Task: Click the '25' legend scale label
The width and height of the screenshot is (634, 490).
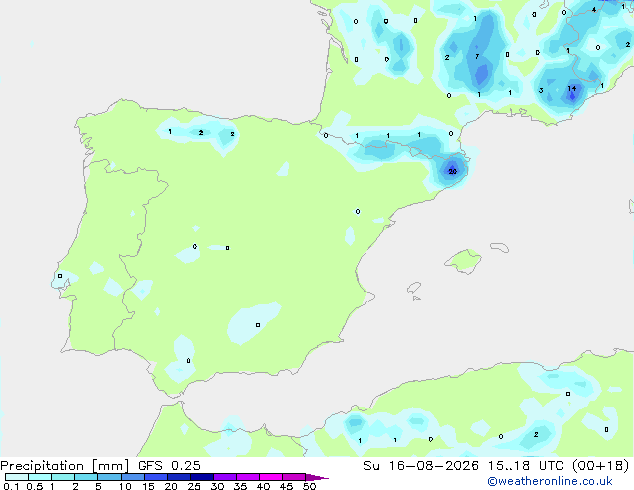Action: [x=194, y=486]
